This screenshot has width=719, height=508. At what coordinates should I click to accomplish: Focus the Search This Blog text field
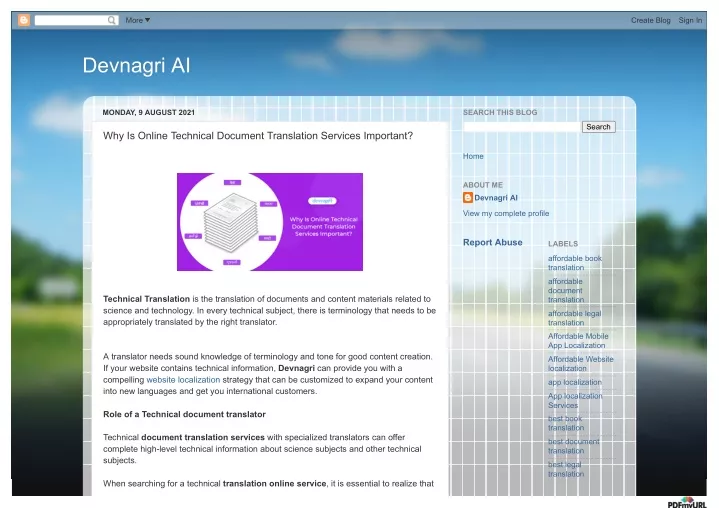tap(522, 127)
